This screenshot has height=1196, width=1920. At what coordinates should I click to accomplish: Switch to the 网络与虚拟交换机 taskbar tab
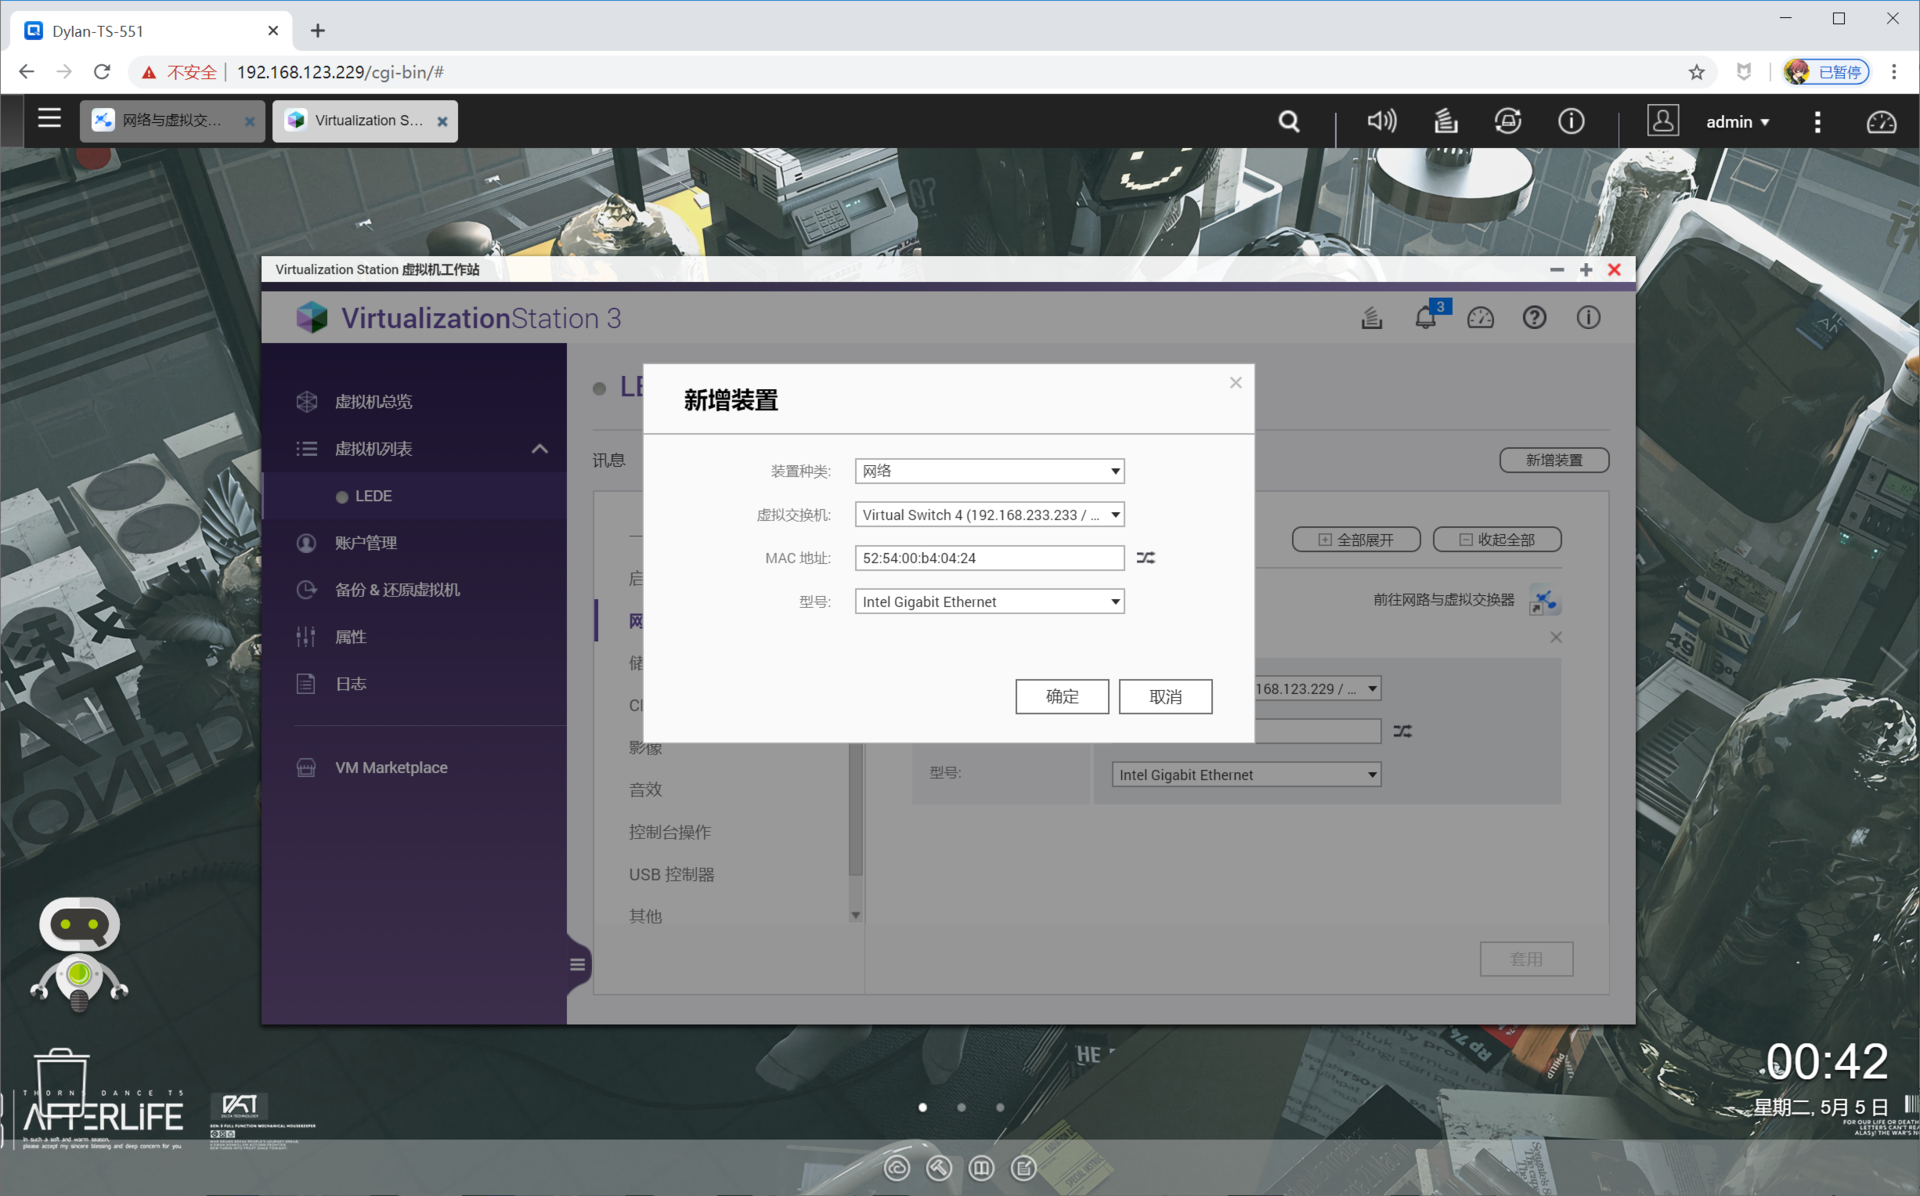(x=170, y=121)
